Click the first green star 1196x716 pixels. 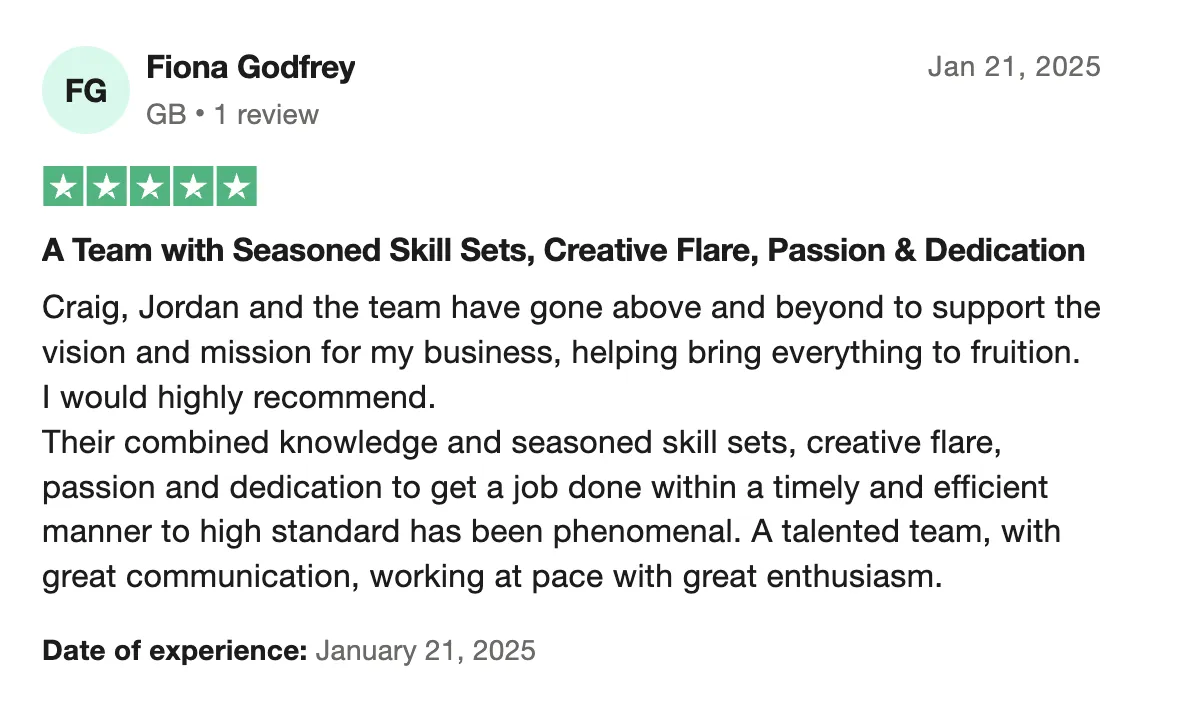(63, 186)
